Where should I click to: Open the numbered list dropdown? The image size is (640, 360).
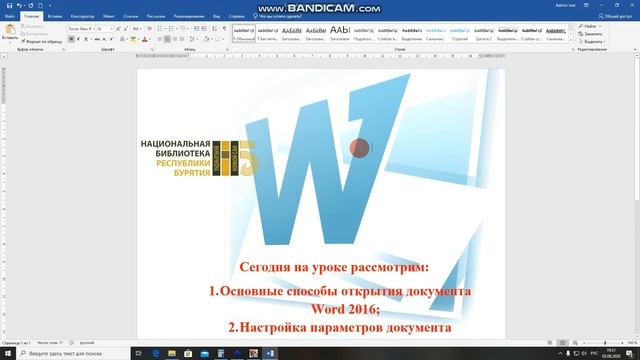point(176,29)
